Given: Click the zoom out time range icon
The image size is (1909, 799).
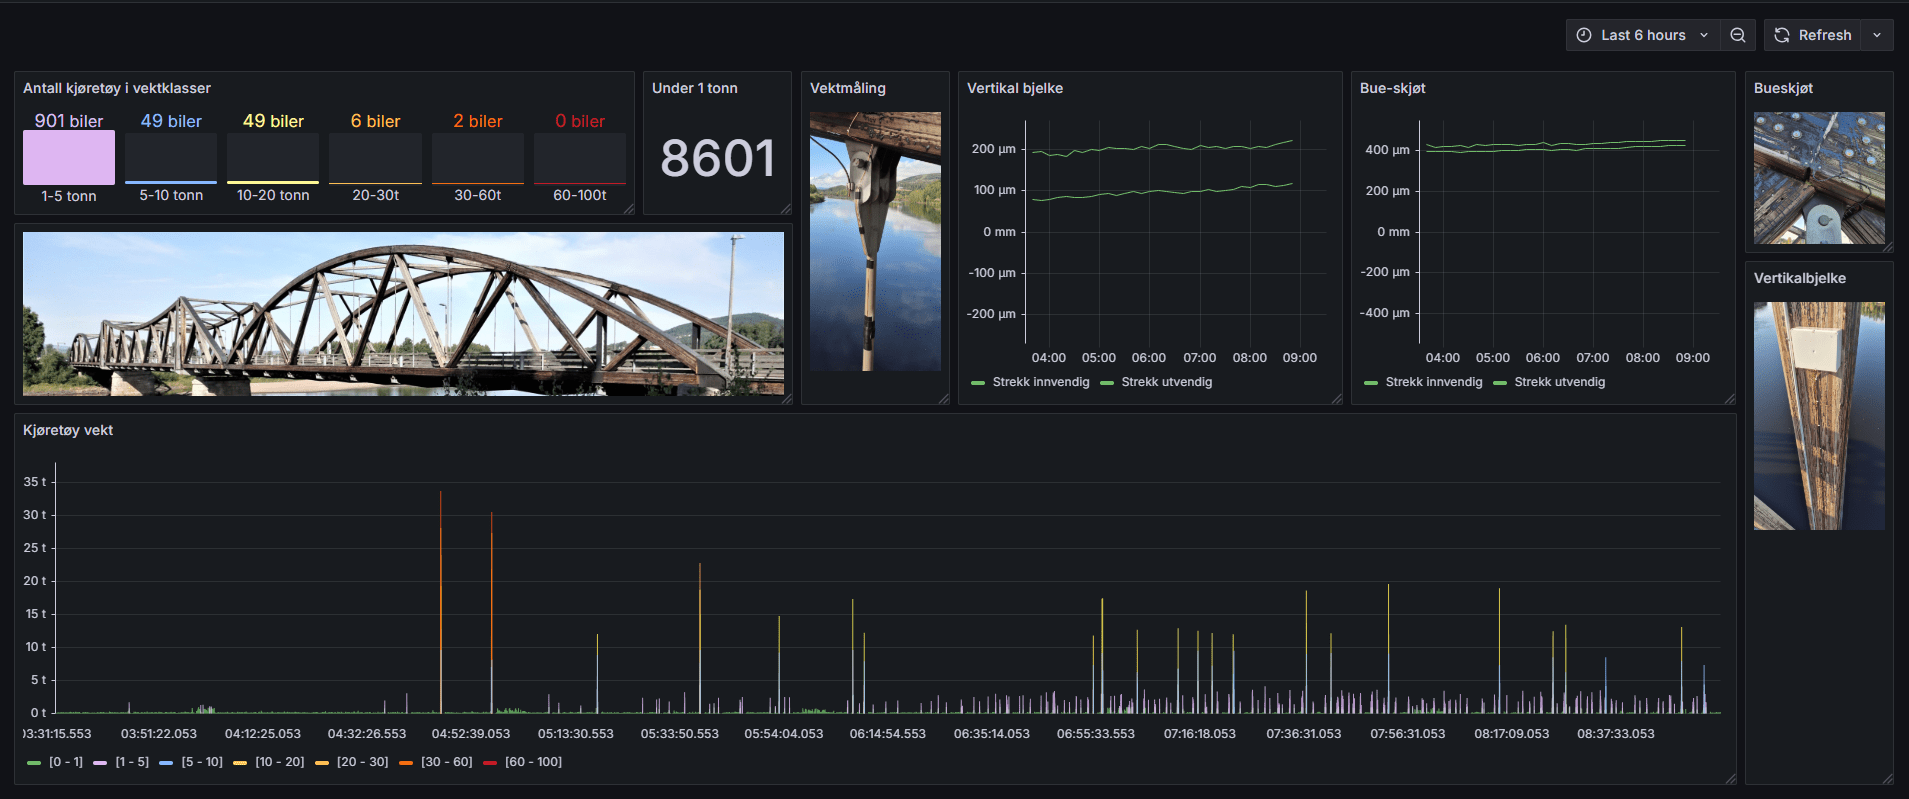Looking at the screenshot, I should (1738, 35).
